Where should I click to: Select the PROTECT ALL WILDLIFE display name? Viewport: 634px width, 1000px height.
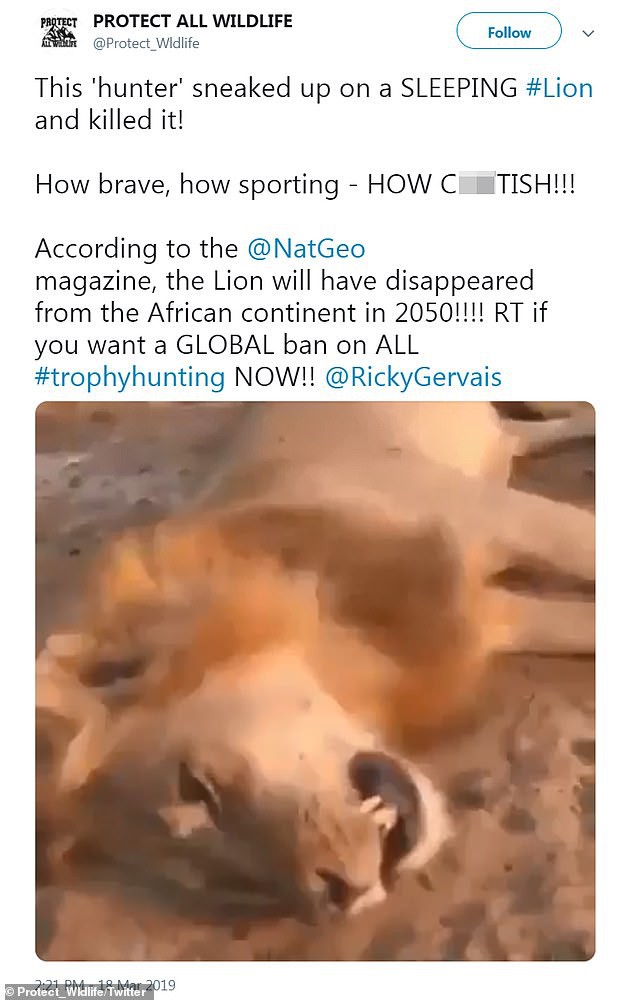click(x=193, y=21)
